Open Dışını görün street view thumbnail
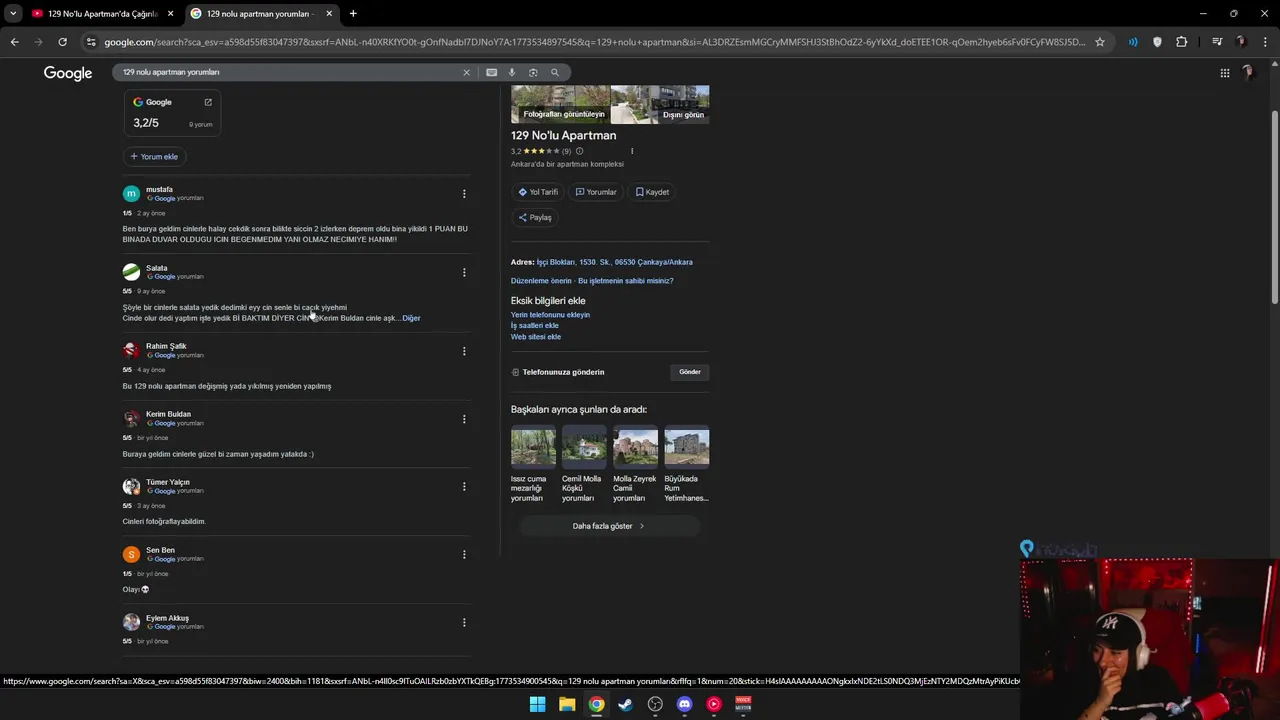Image resolution: width=1280 pixels, height=720 pixels. pos(660,104)
